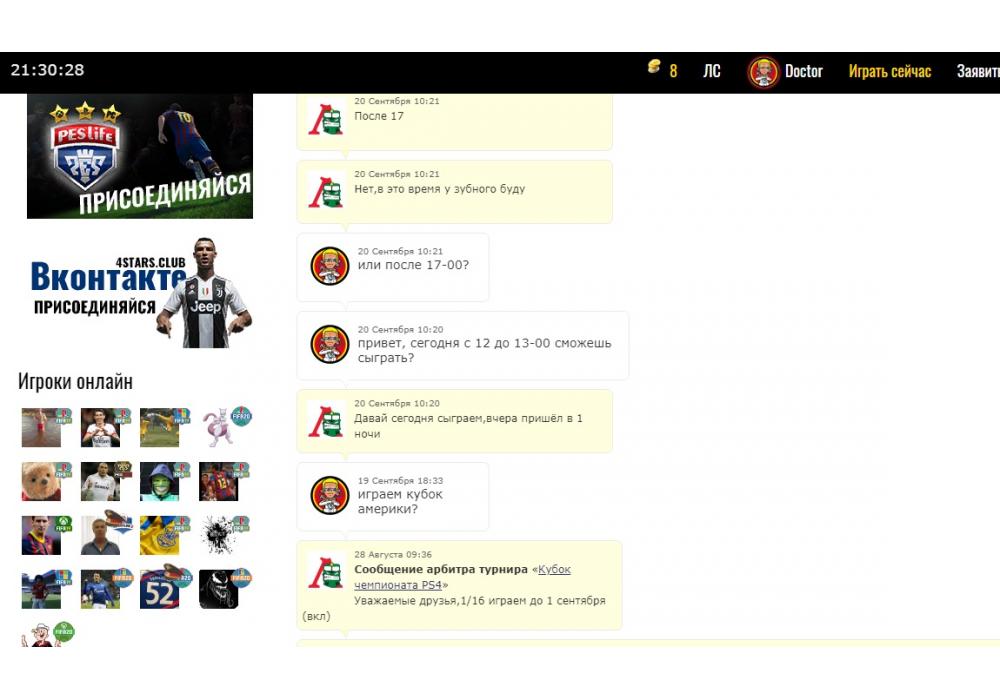1000x700 pixels.
Task: Click Doctor avatar beside или после 17-00 message
Action: [x=330, y=266]
